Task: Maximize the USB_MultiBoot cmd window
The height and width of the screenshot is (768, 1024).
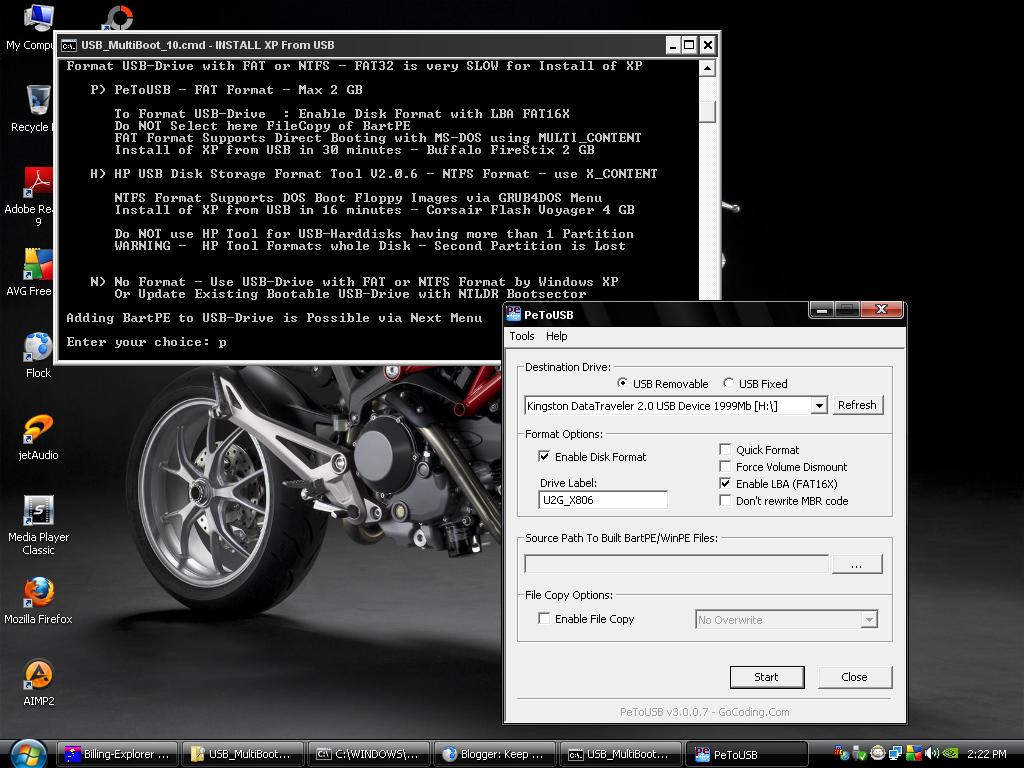Action: point(690,45)
